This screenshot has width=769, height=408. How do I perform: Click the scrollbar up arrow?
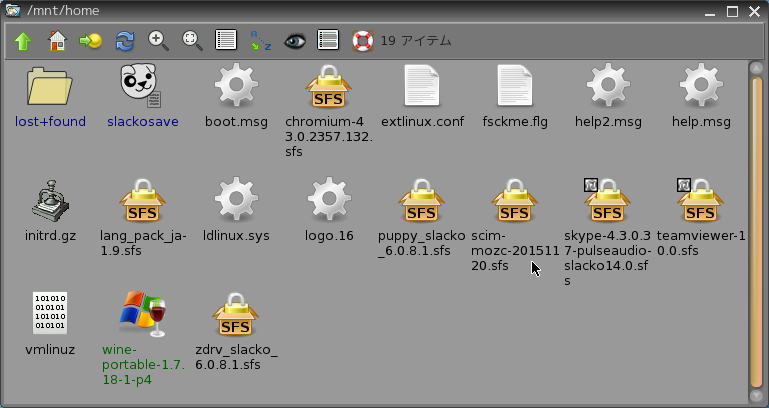tap(756, 68)
